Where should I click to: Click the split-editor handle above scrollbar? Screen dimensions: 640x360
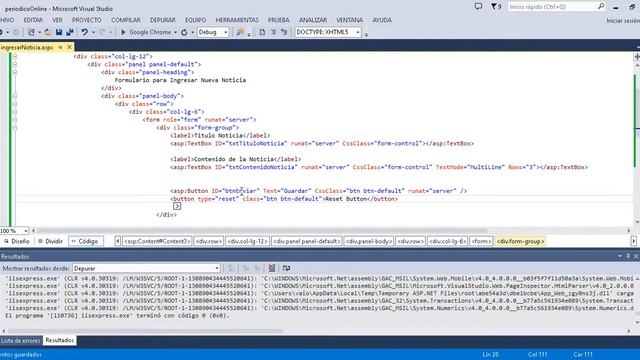pos(636,56)
